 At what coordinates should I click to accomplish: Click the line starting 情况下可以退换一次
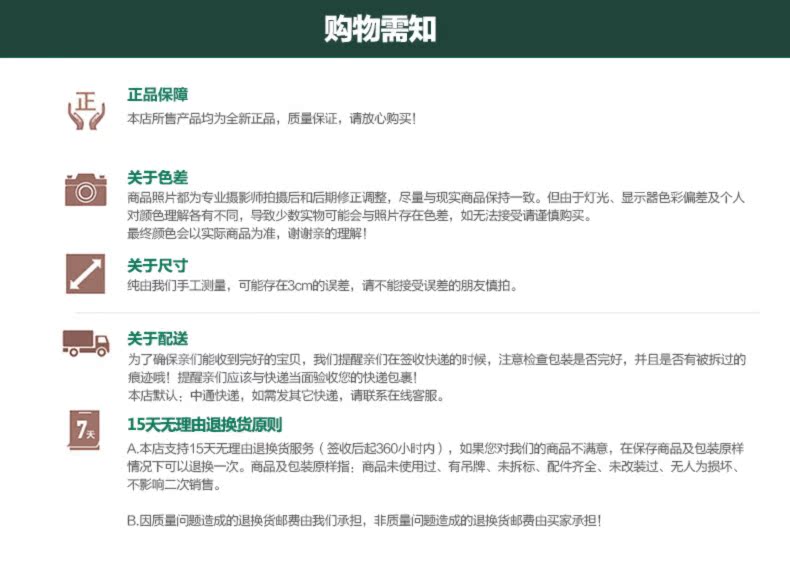(x=434, y=467)
